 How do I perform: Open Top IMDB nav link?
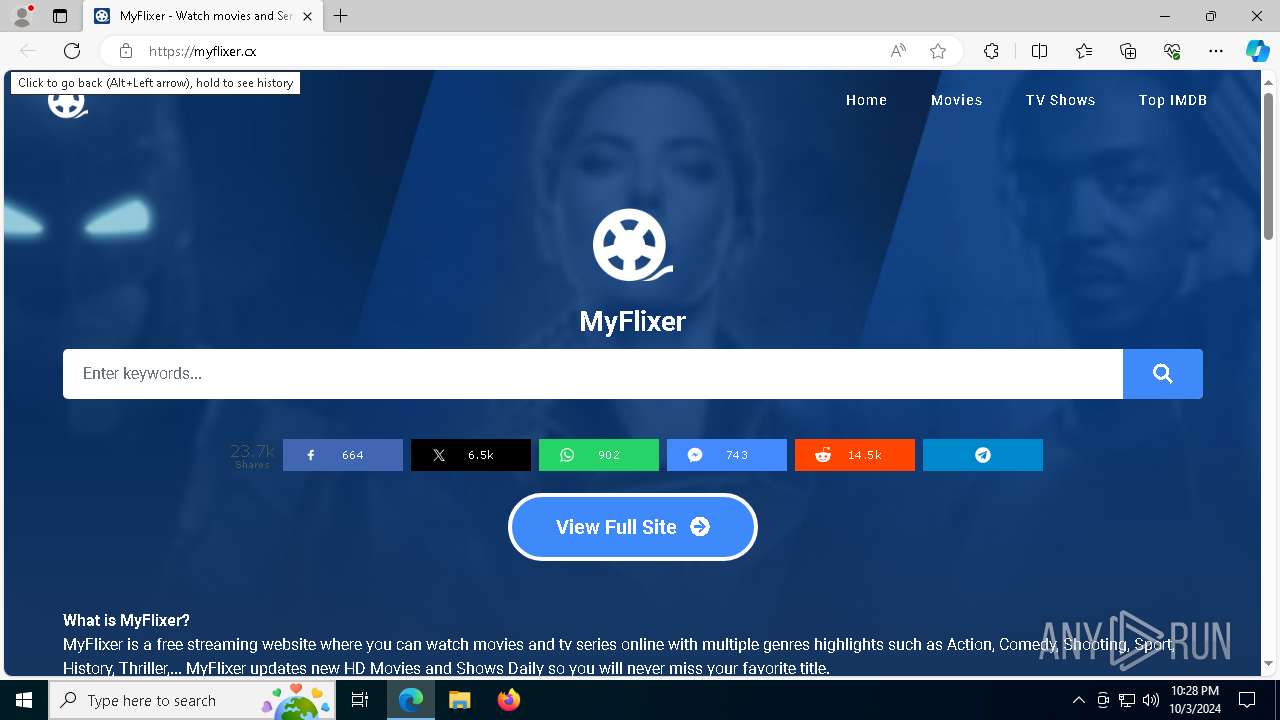click(1173, 100)
